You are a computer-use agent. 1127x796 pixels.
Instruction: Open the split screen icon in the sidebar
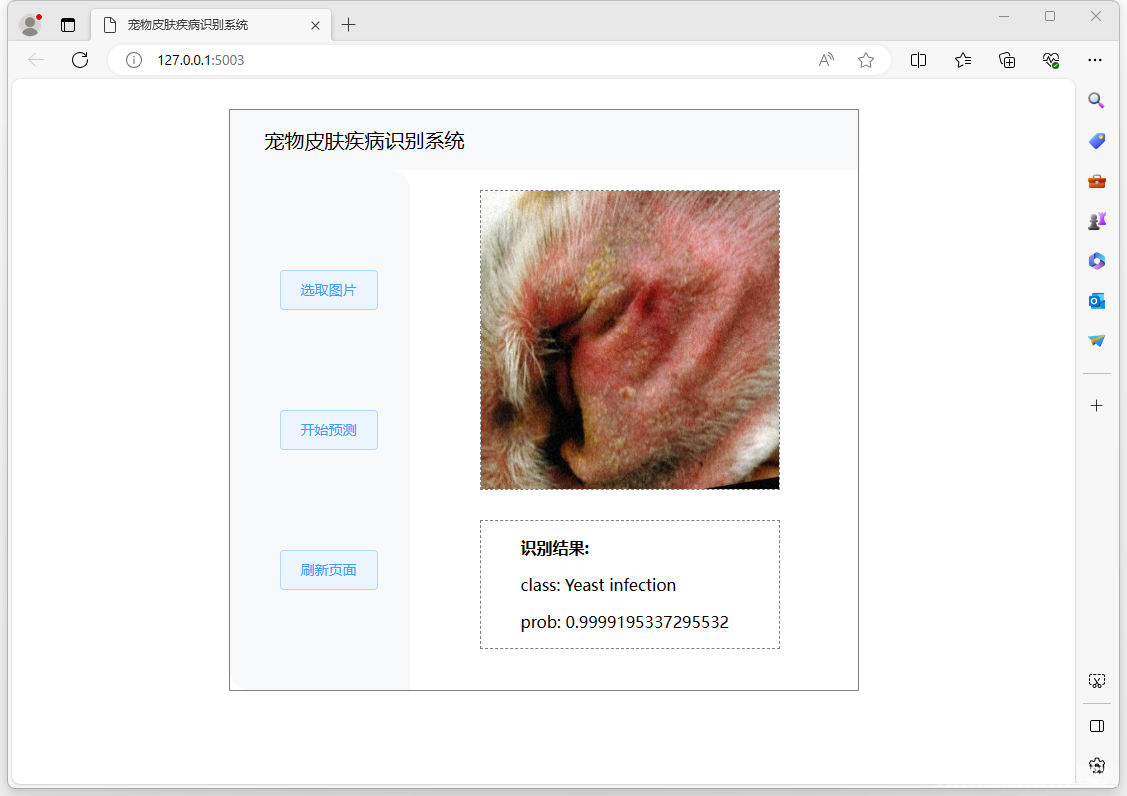tap(1096, 723)
